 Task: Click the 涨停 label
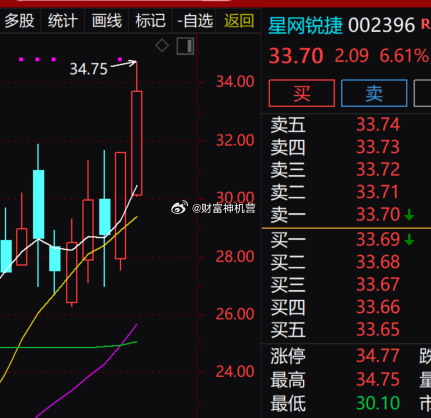click(x=288, y=356)
